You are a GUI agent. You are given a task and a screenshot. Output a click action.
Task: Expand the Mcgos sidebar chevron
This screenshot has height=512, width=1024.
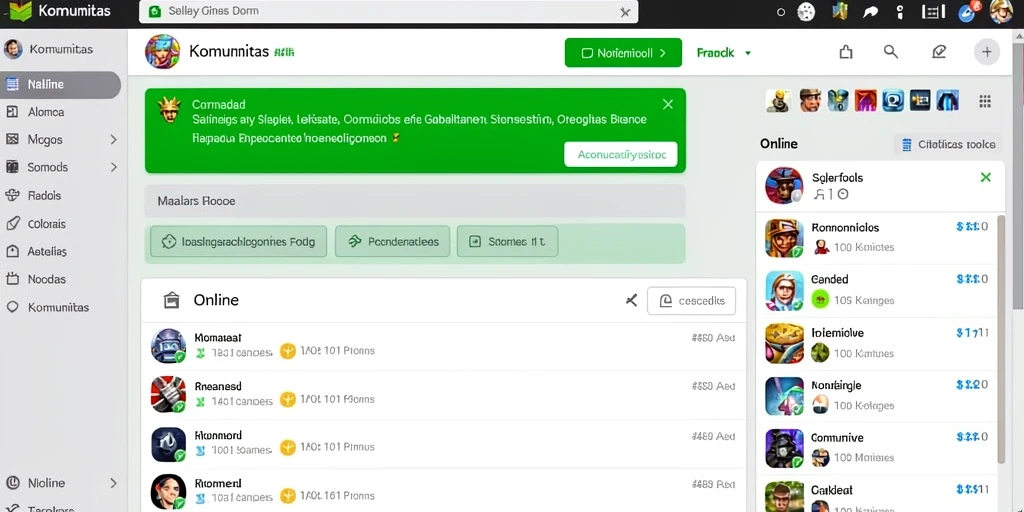pos(113,140)
